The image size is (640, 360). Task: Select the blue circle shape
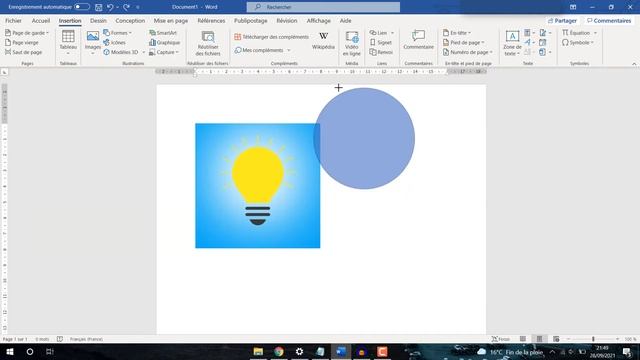click(x=364, y=138)
